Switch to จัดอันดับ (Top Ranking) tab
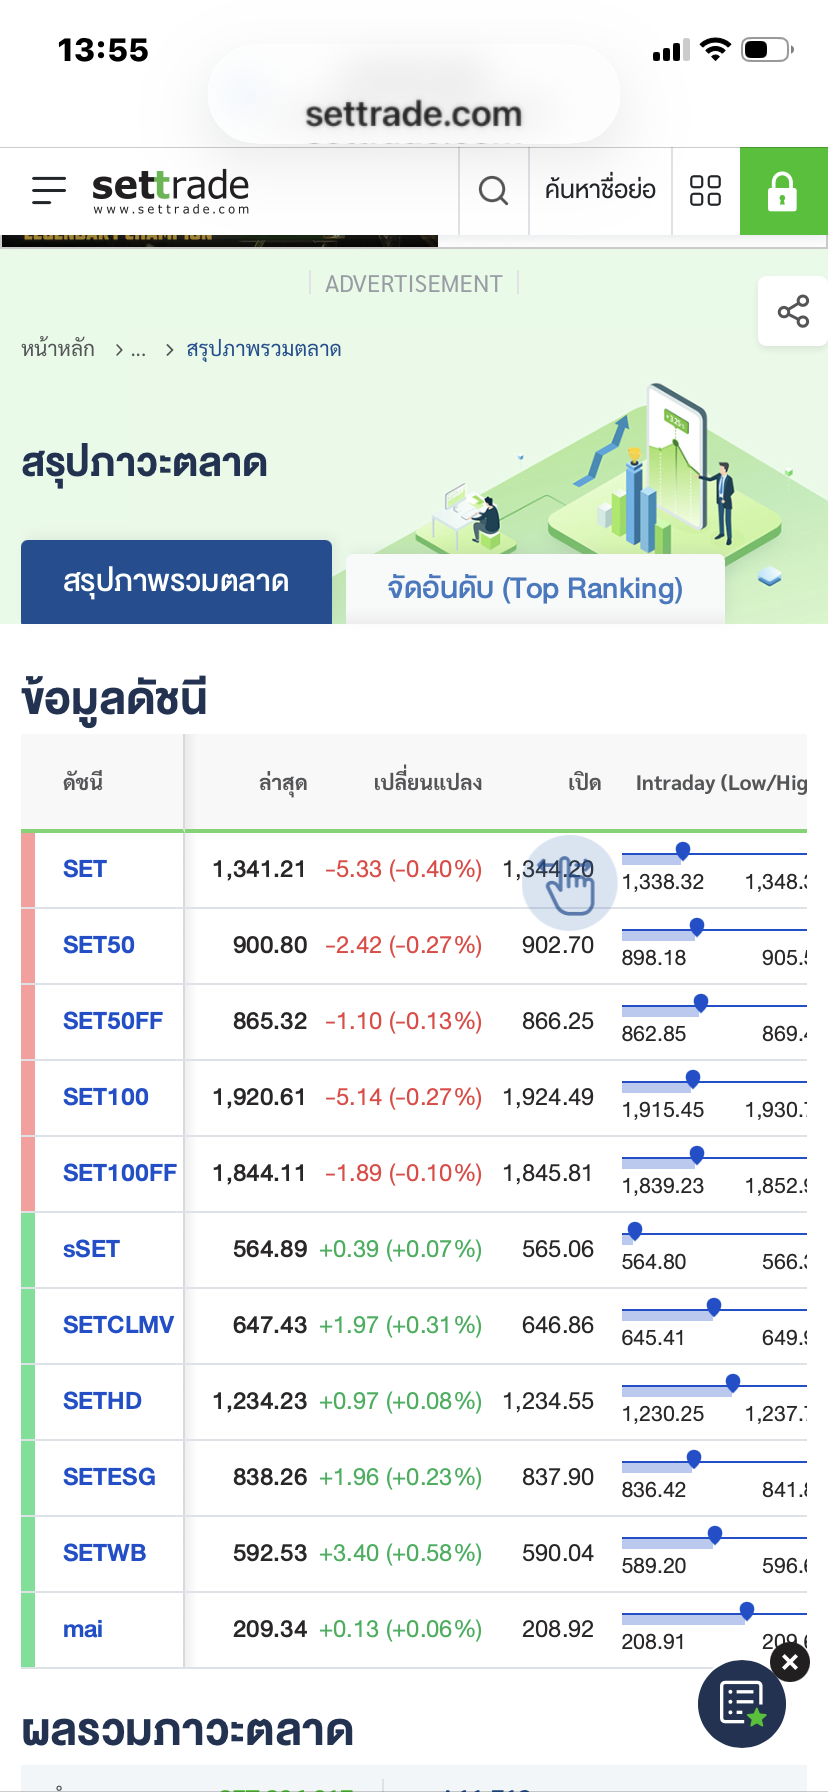Screen dimensions: 828x1792 535,588
